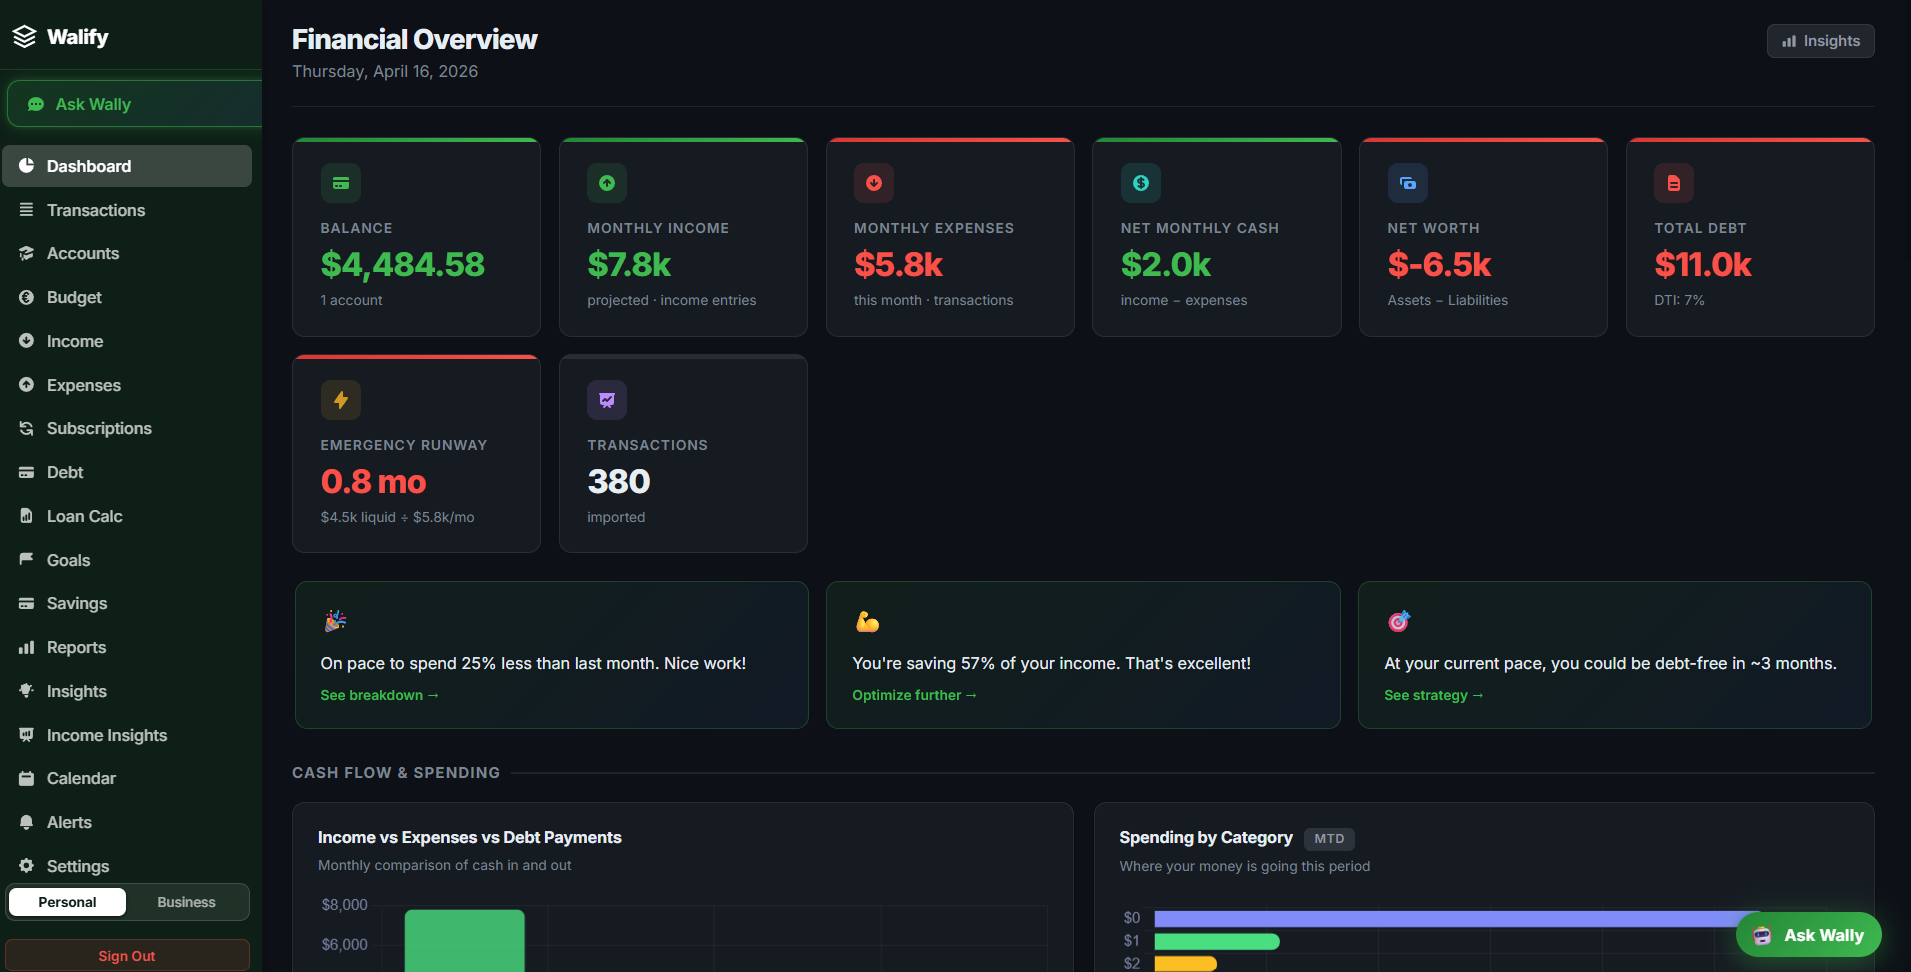Click the MTD badge
1911x972 pixels.
point(1329,839)
